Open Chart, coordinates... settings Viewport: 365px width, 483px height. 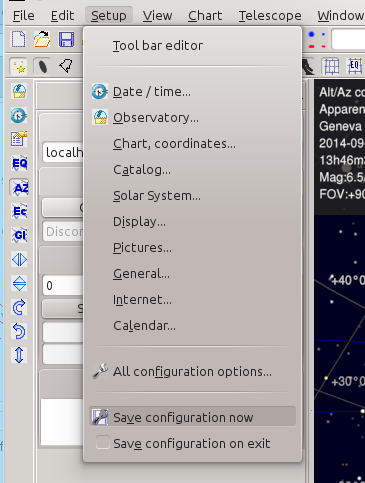click(192, 144)
